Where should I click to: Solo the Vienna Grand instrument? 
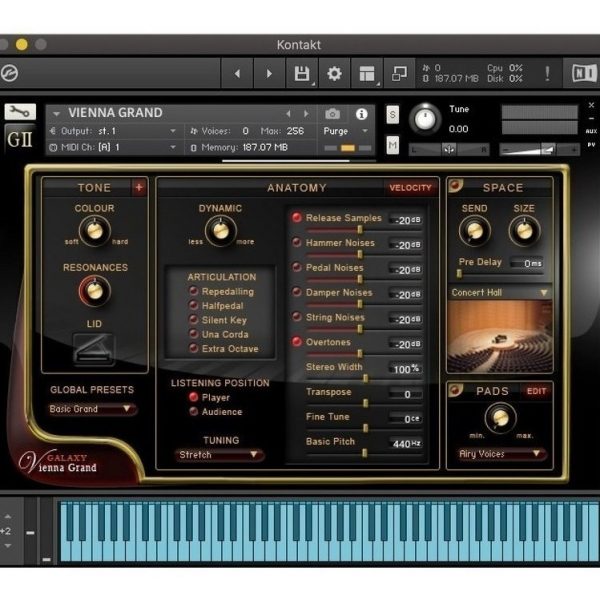[x=392, y=114]
